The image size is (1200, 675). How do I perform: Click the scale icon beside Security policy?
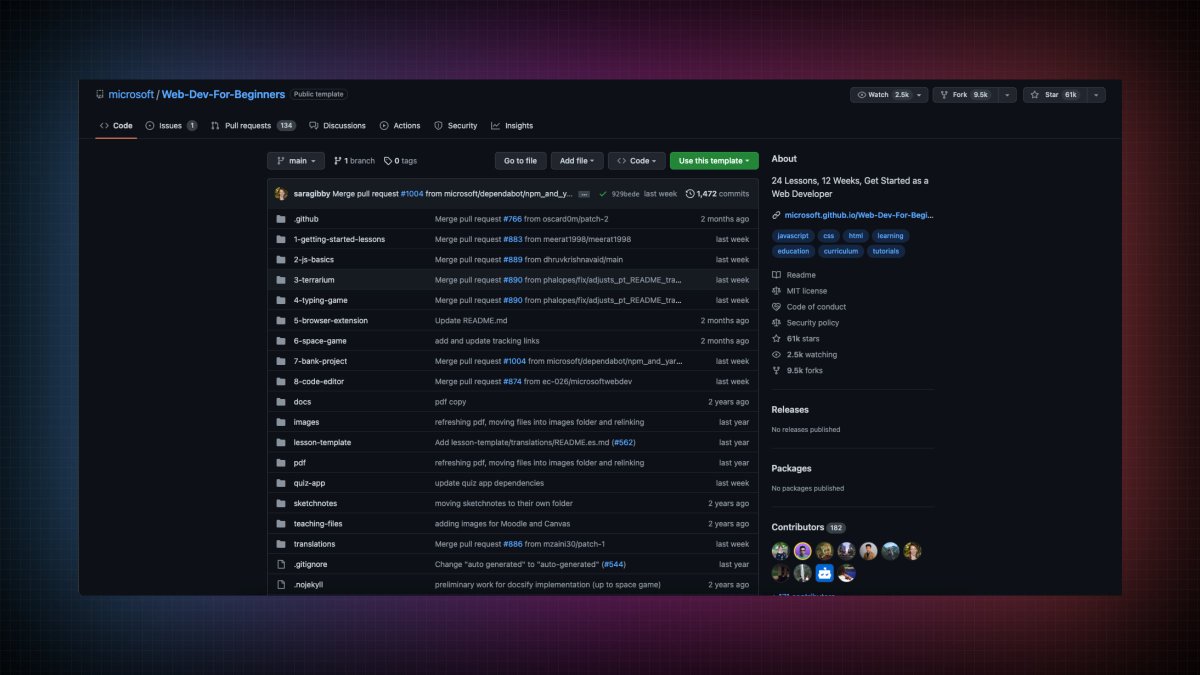776,323
